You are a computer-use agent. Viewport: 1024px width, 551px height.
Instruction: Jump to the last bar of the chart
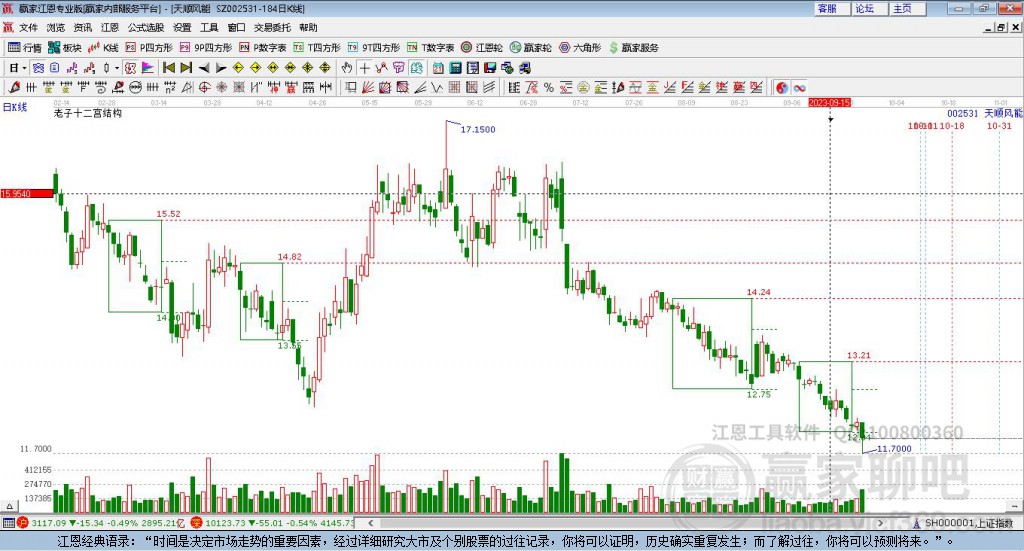(x=186, y=68)
